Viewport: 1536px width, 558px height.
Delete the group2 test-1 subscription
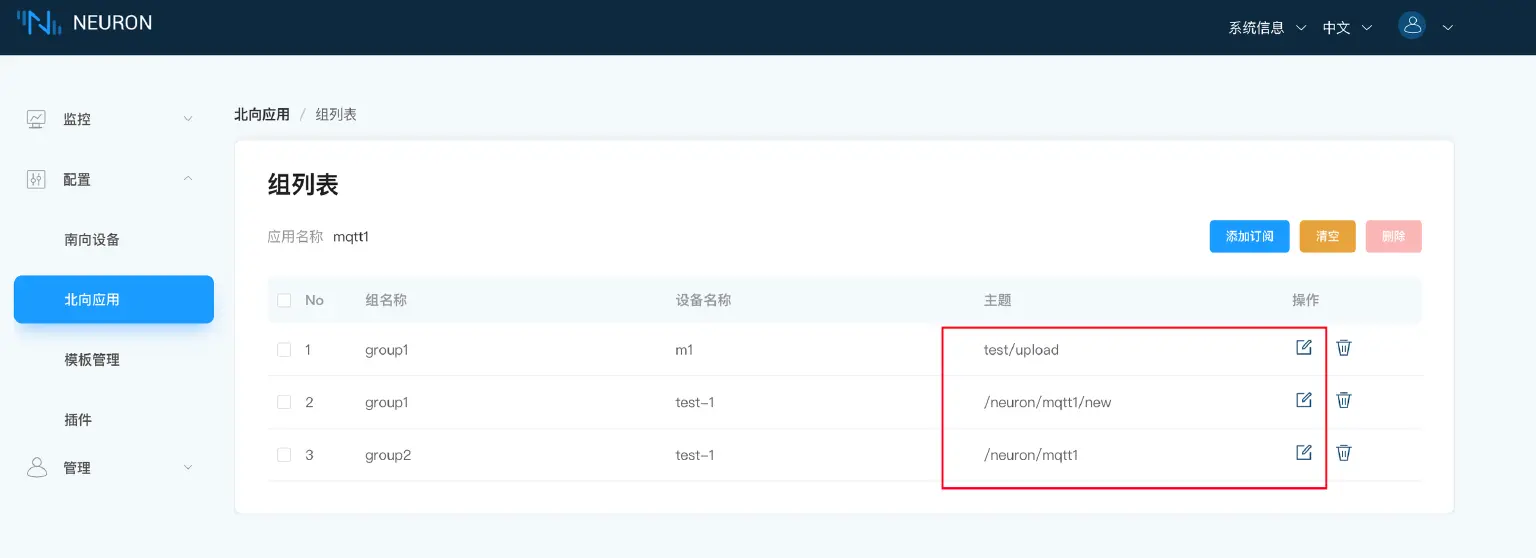pyautogui.click(x=1344, y=453)
